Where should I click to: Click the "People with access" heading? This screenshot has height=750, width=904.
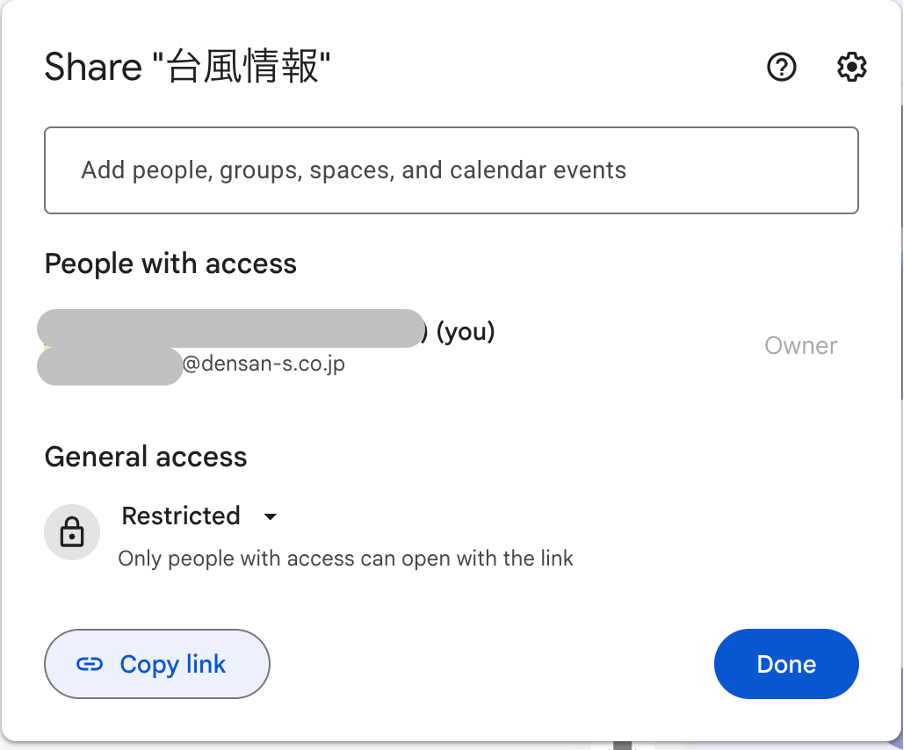point(170,264)
